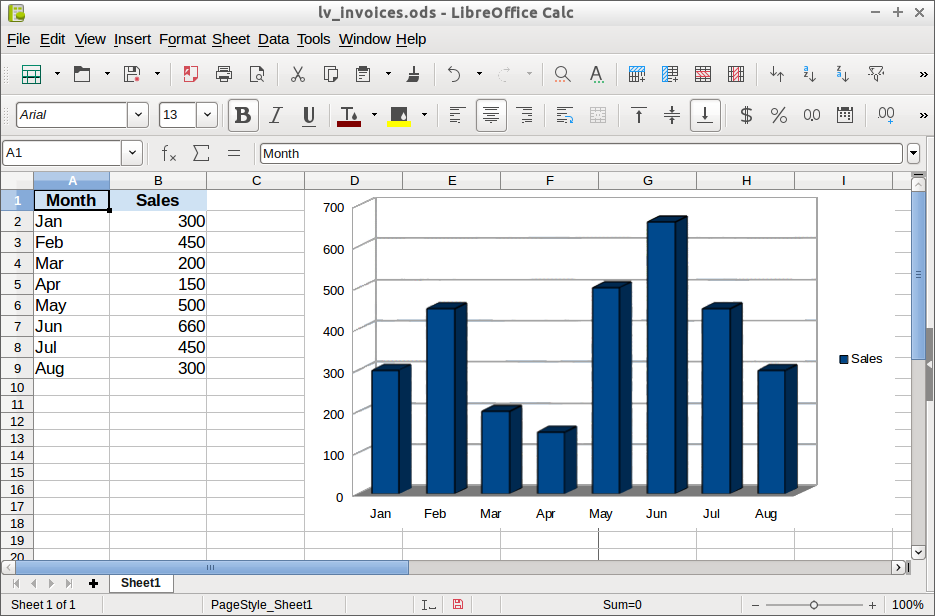Image resolution: width=935 pixels, height=616 pixels.
Task: Click the Print icon in toolbar
Action: click(224, 74)
